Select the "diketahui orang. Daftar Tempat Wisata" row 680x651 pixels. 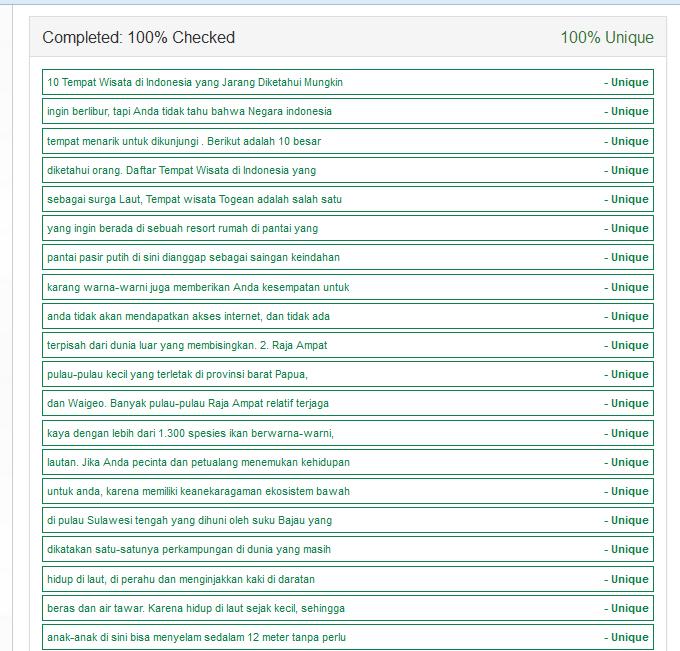[x=181, y=170]
